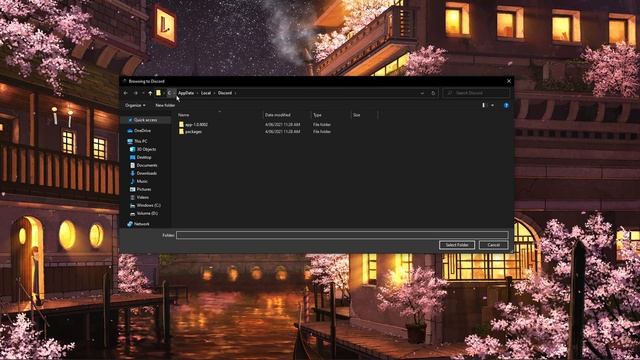Click the File folder type of packages row
This screenshot has height=360, width=640.
322,132
